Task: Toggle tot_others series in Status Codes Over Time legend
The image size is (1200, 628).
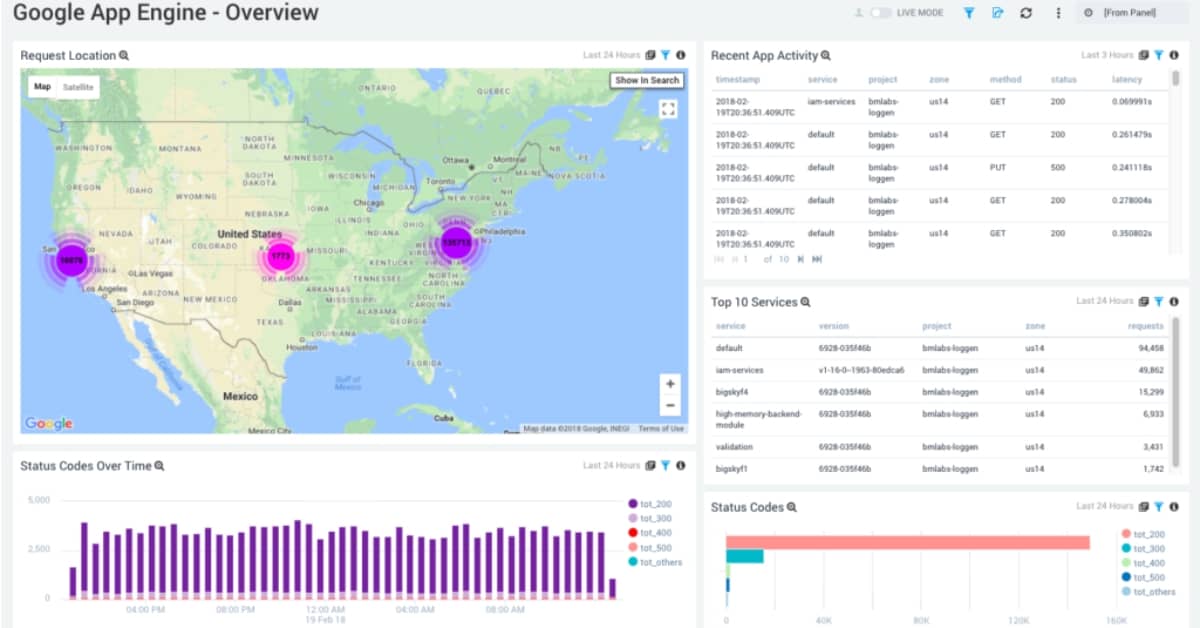Action: click(x=655, y=562)
